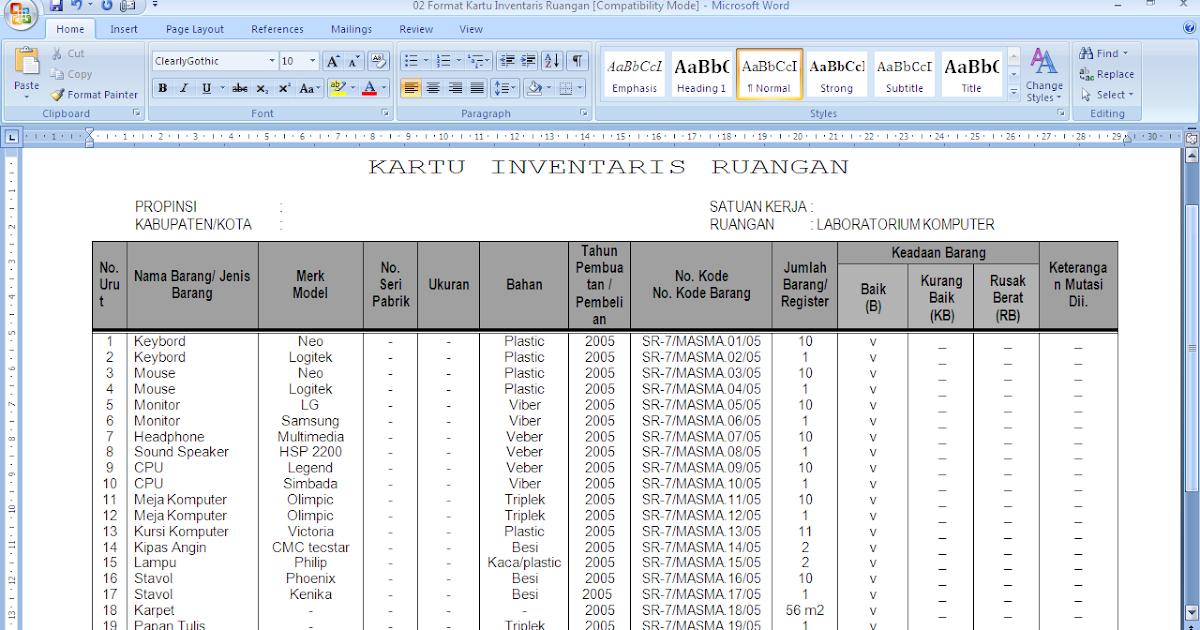Image resolution: width=1200 pixels, height=630 pixels.
Task: Toggle the Show/Hide paragraph marks icon
Action: 578,61
